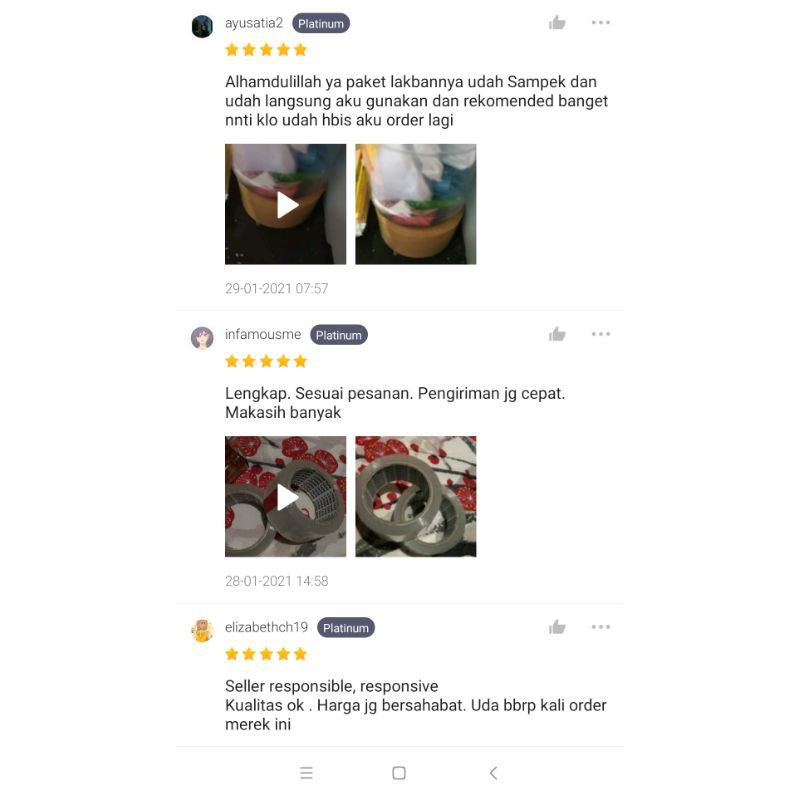Tap the Android home square button
Viewport: 800px width, 800px height.
click(x=399, y=773)
